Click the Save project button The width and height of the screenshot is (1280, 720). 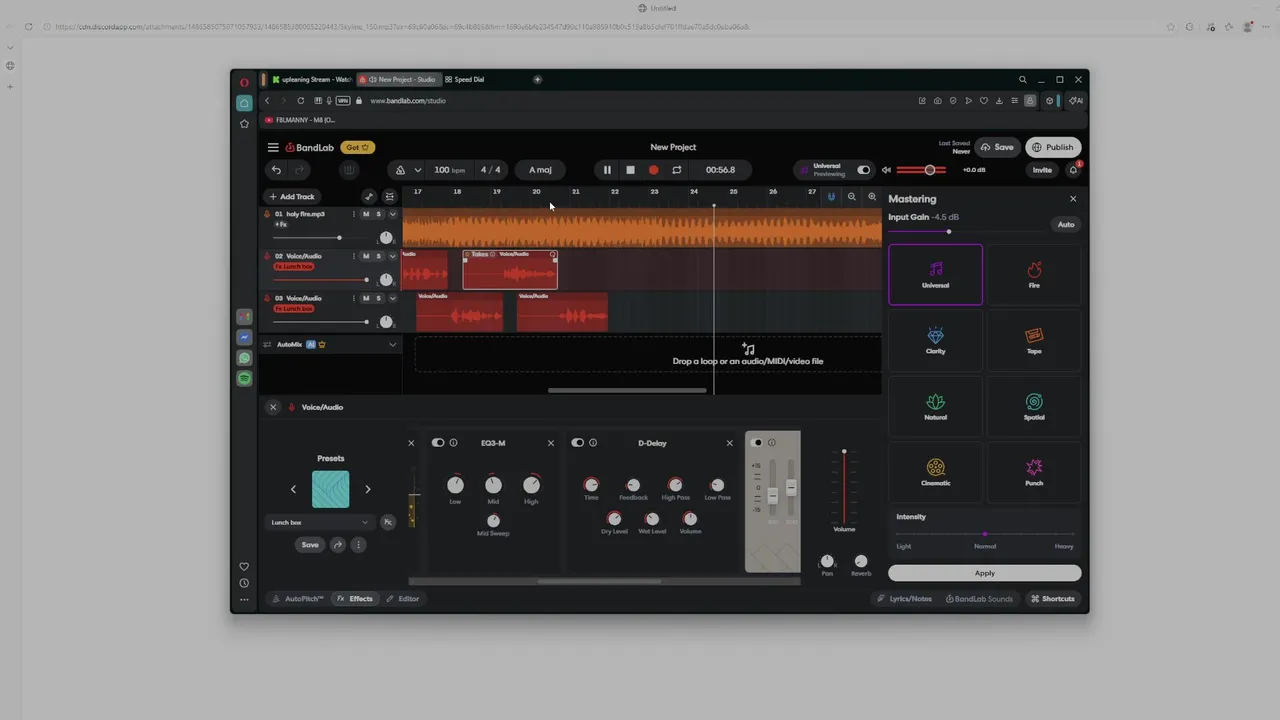pyautogui.click(x=997, y=147)
